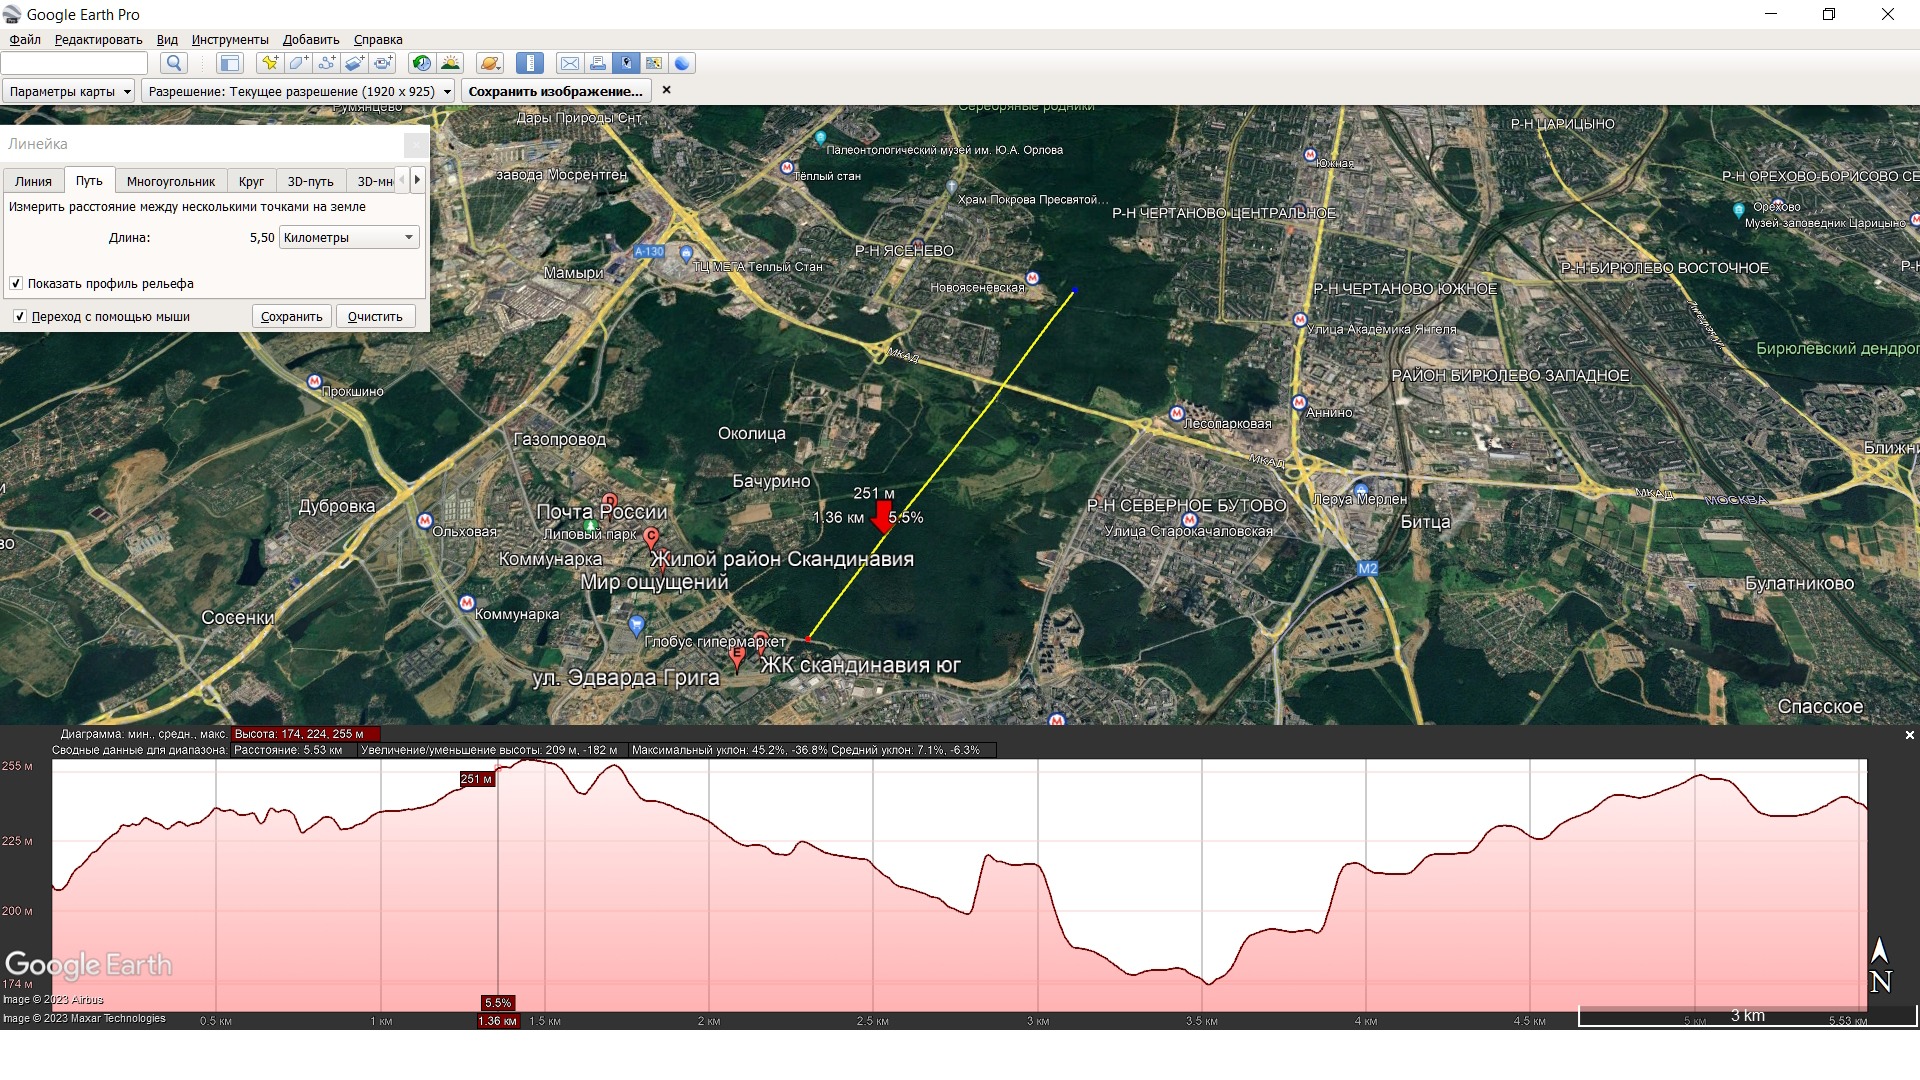Click the print icon

pos(598,63)
